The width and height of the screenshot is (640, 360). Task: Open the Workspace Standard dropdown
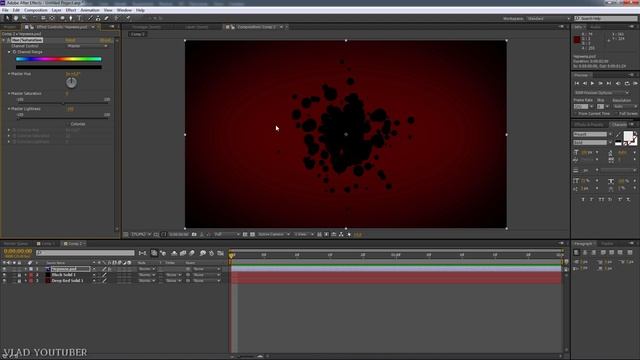click(548, 19)
